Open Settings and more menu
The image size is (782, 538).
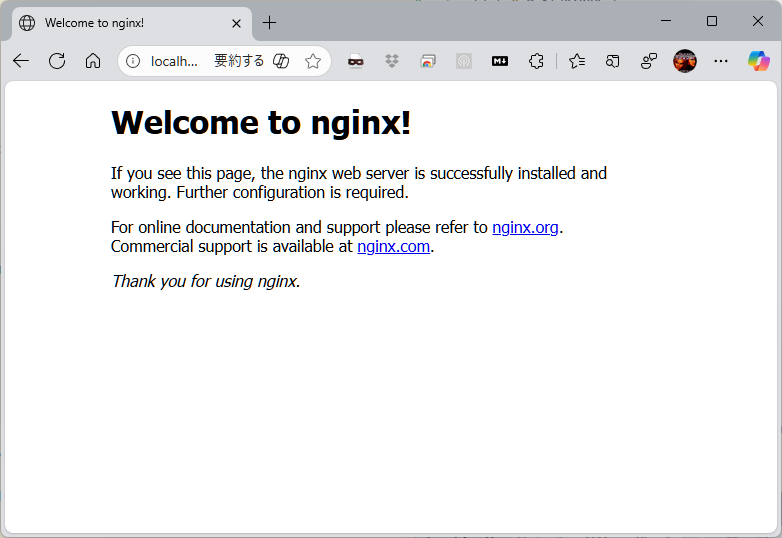[x=721, y=61]
